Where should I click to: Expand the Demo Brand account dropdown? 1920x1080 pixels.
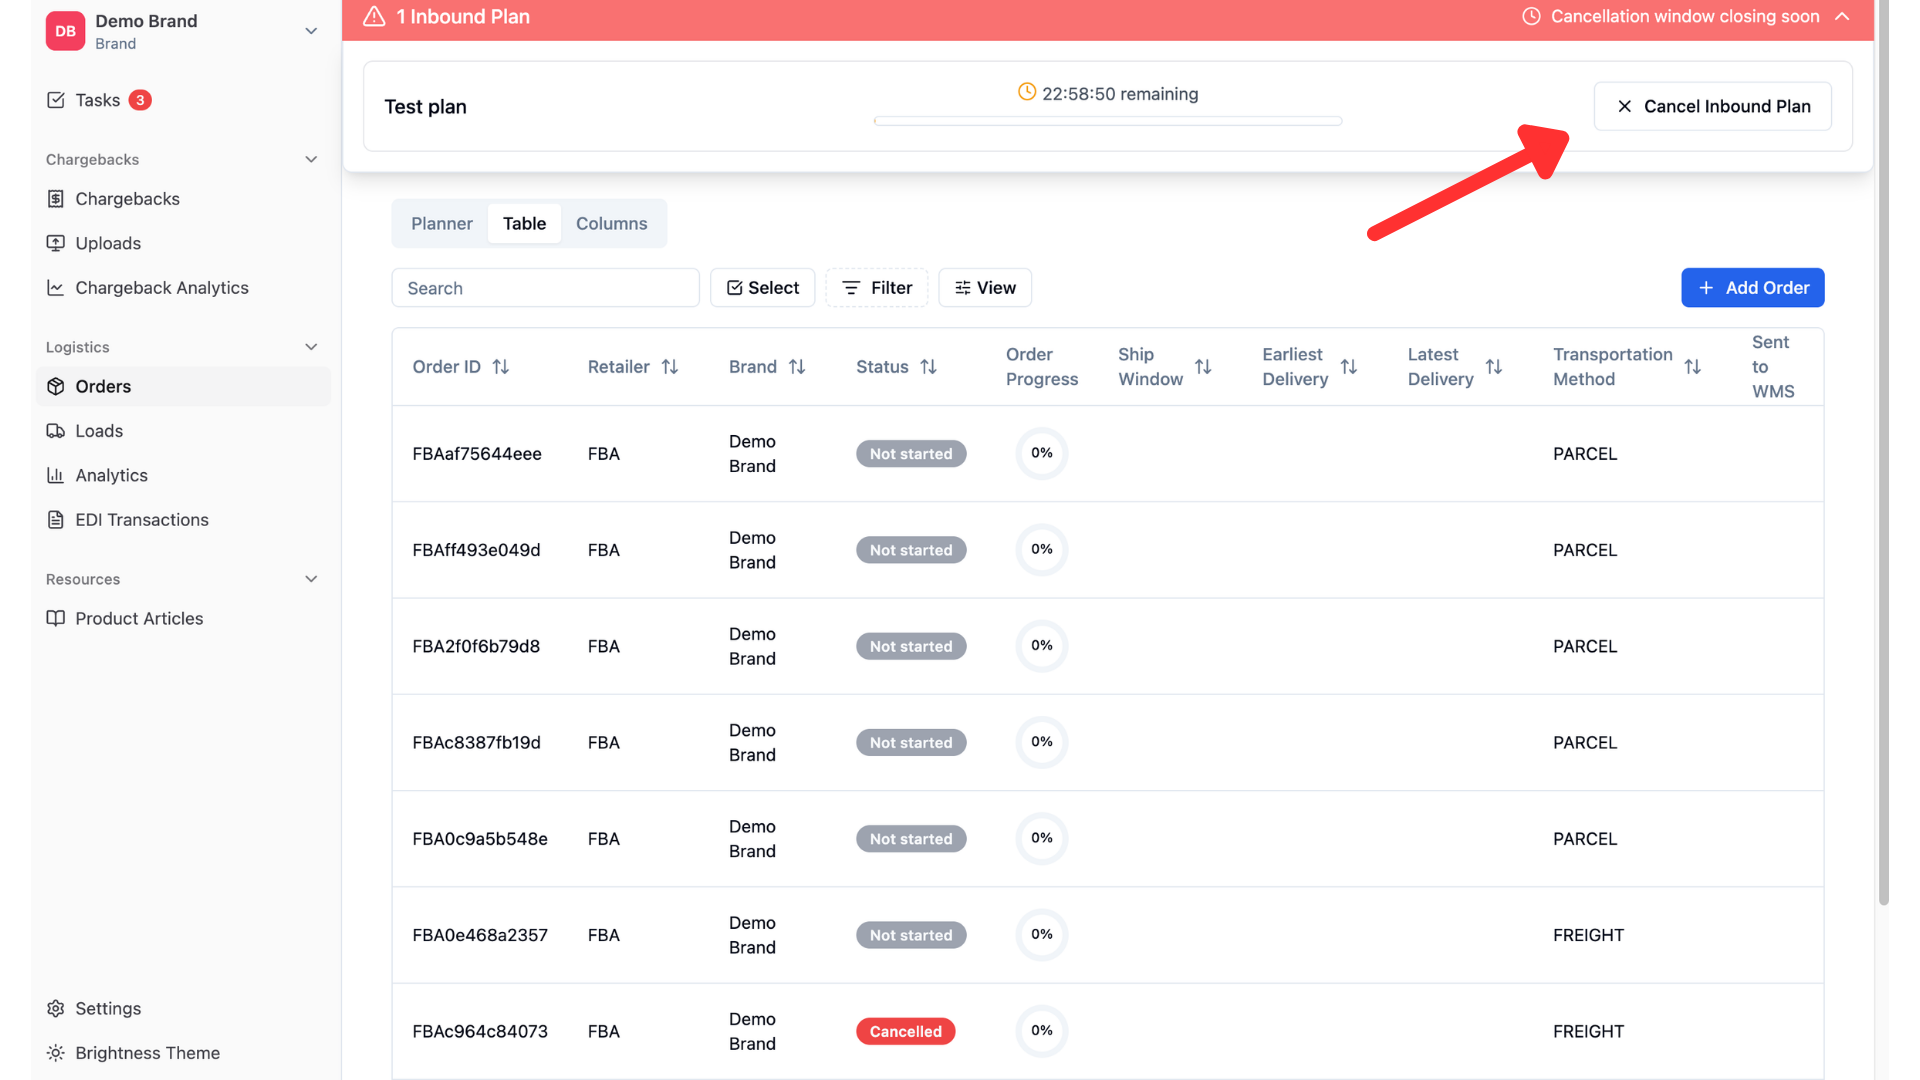(311, 31)
